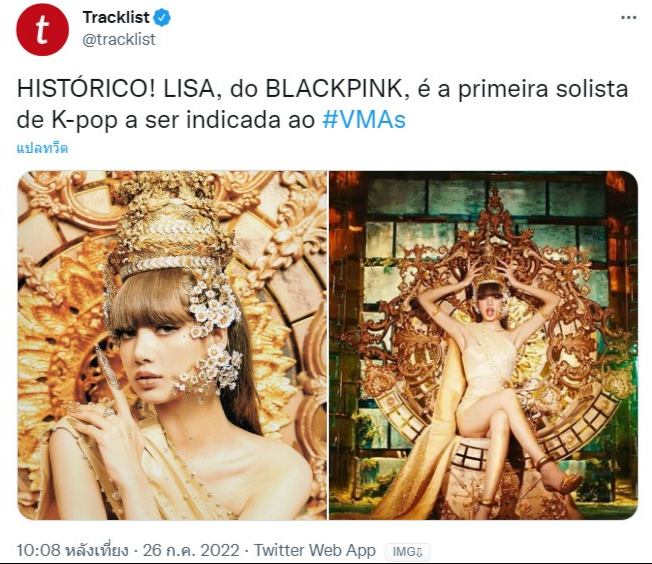The height and width of the screenshot is (564, 652).
Task: Open the Twitter Web App source link
Action: point(315,550)
